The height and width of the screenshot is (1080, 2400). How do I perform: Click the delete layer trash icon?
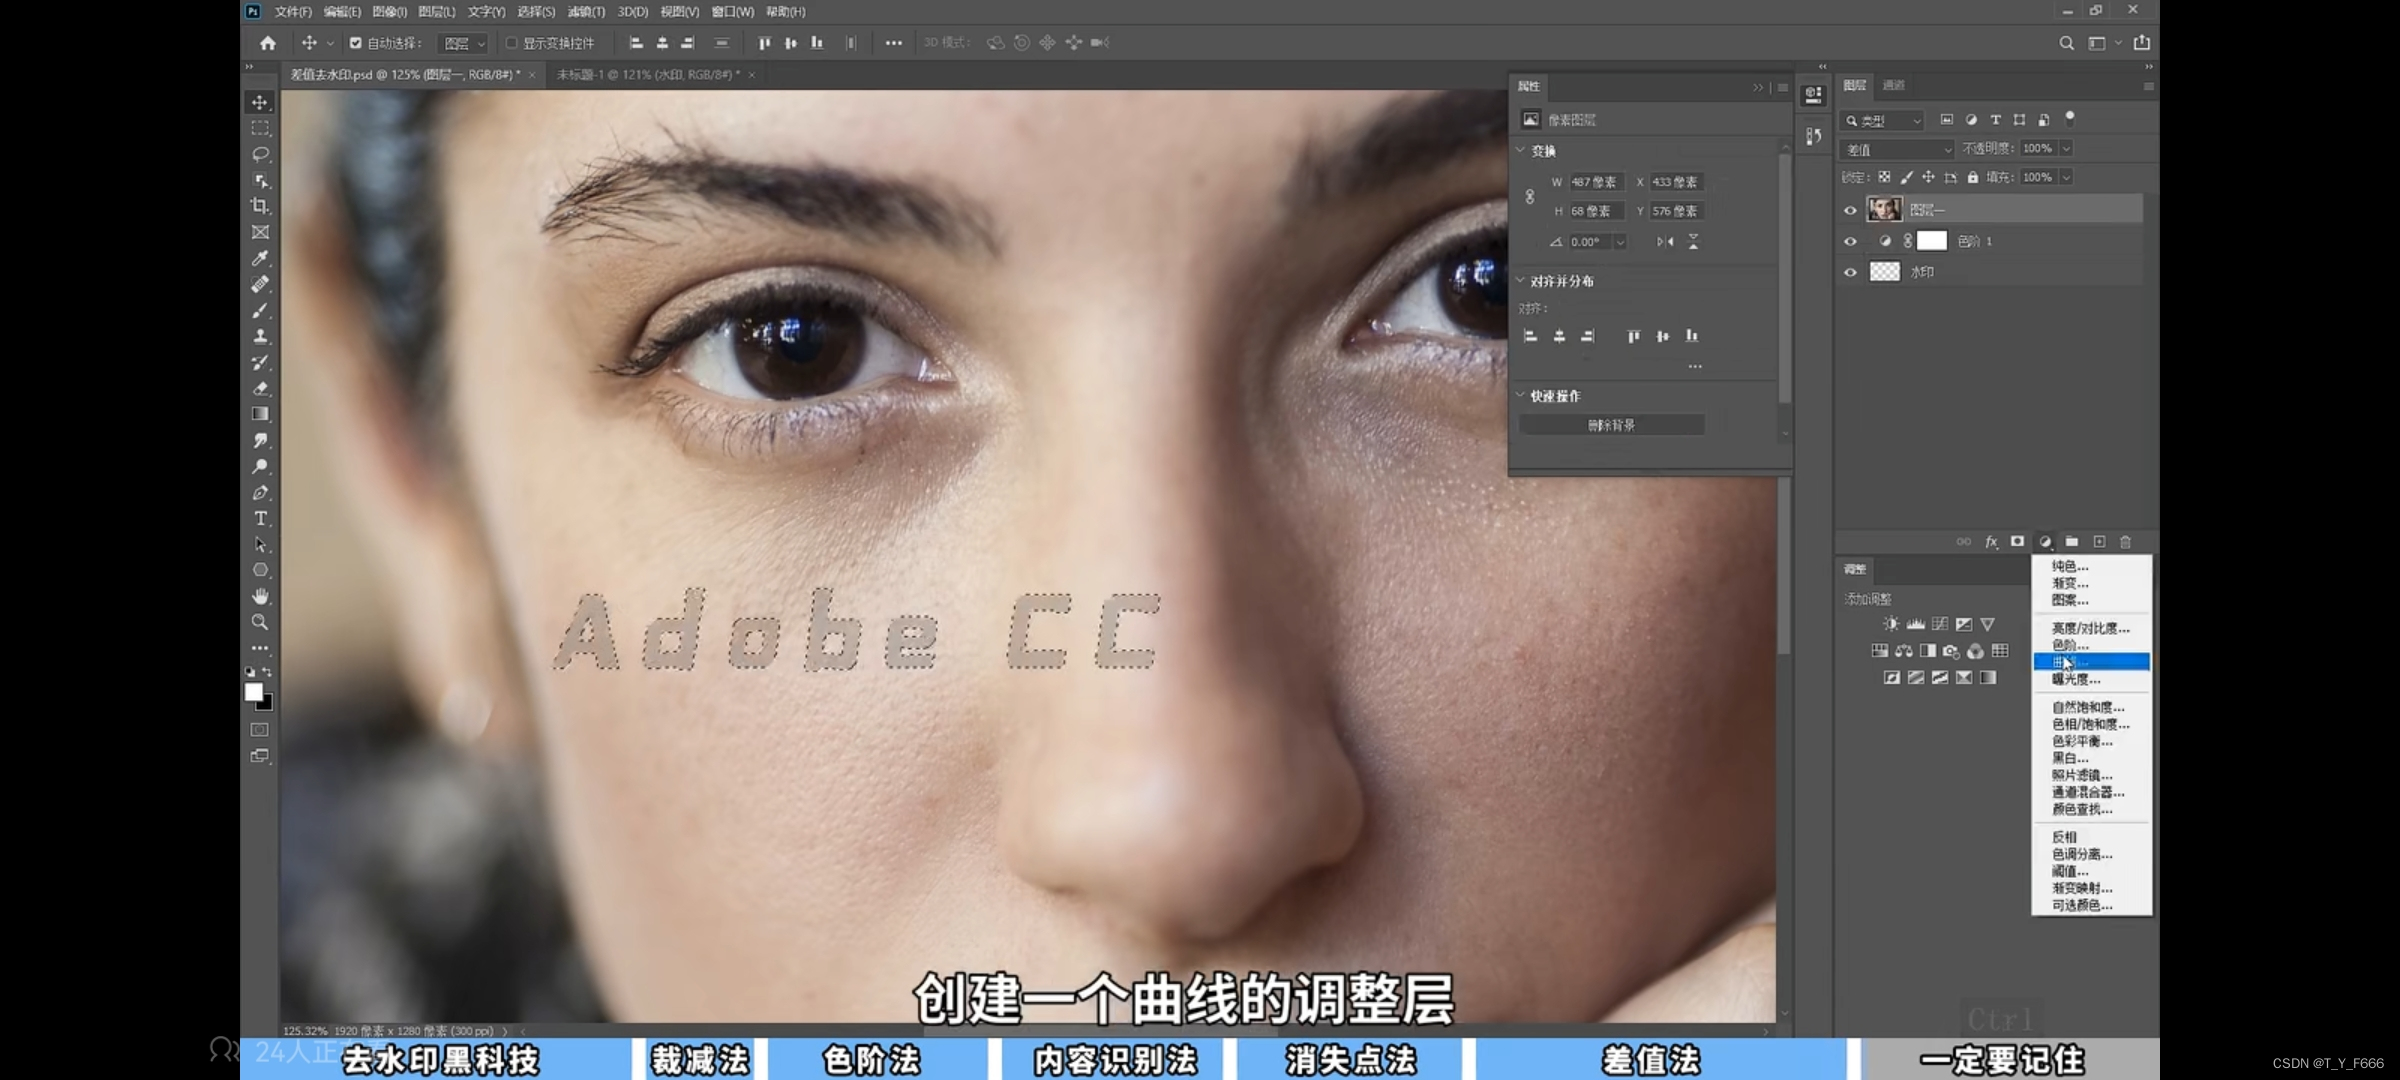pos(2126,542)
